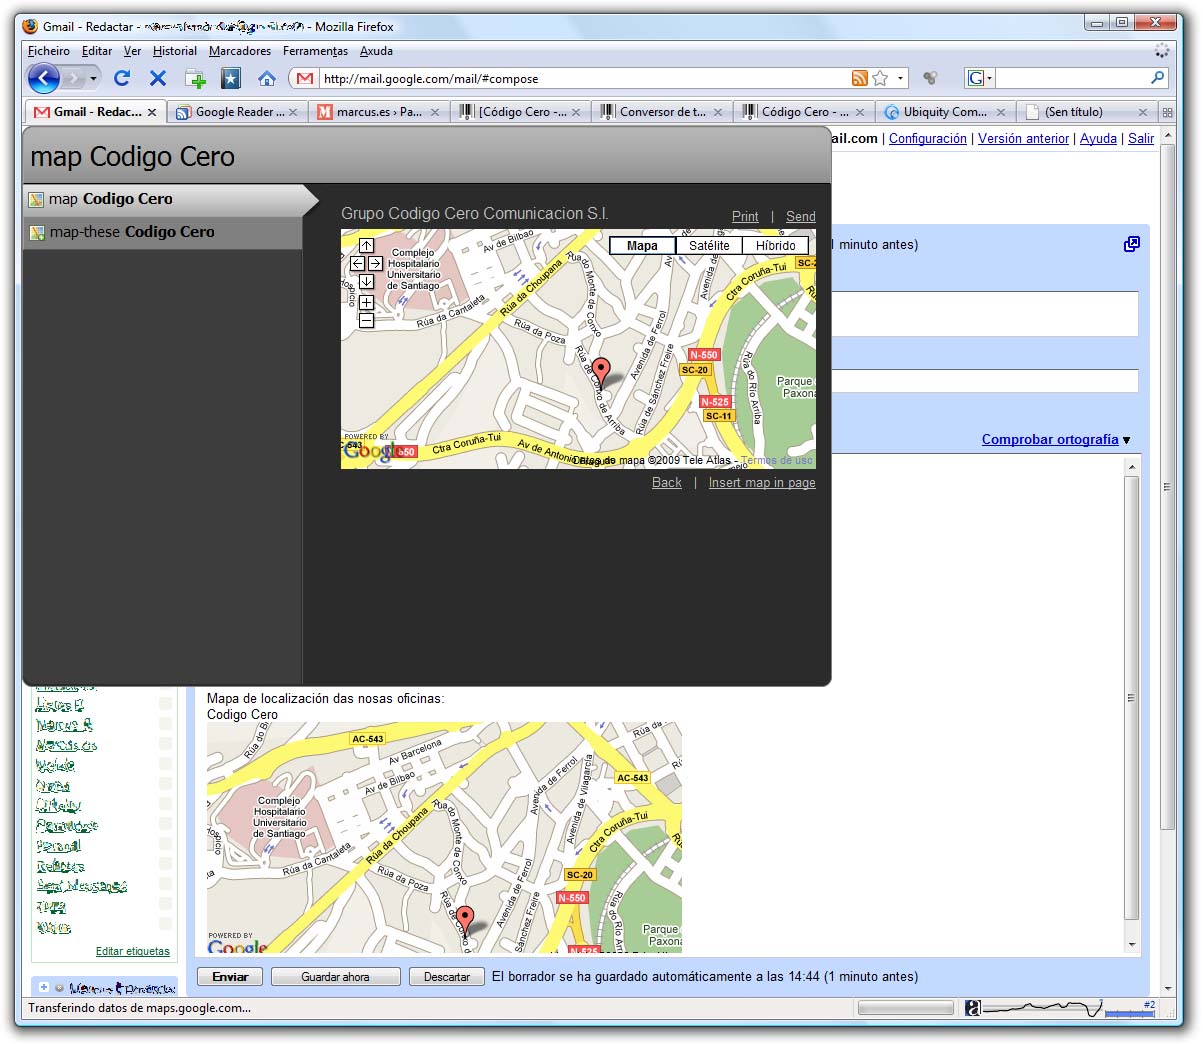Discard the draft with Descartar
The height and width of the screenshot is (1044, 1203).
point(446,977)
